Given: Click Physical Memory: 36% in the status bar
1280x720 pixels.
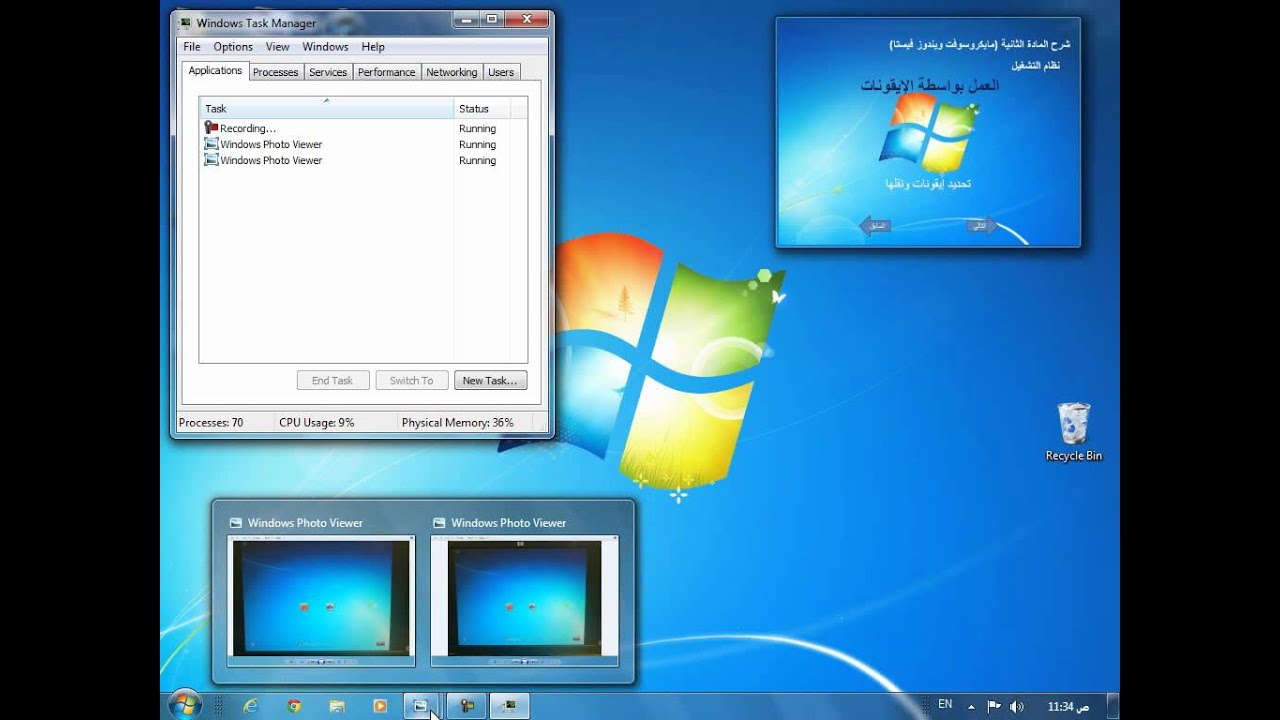Looking at the screenshot, I should pyautogui.click(x=458, y=423).
